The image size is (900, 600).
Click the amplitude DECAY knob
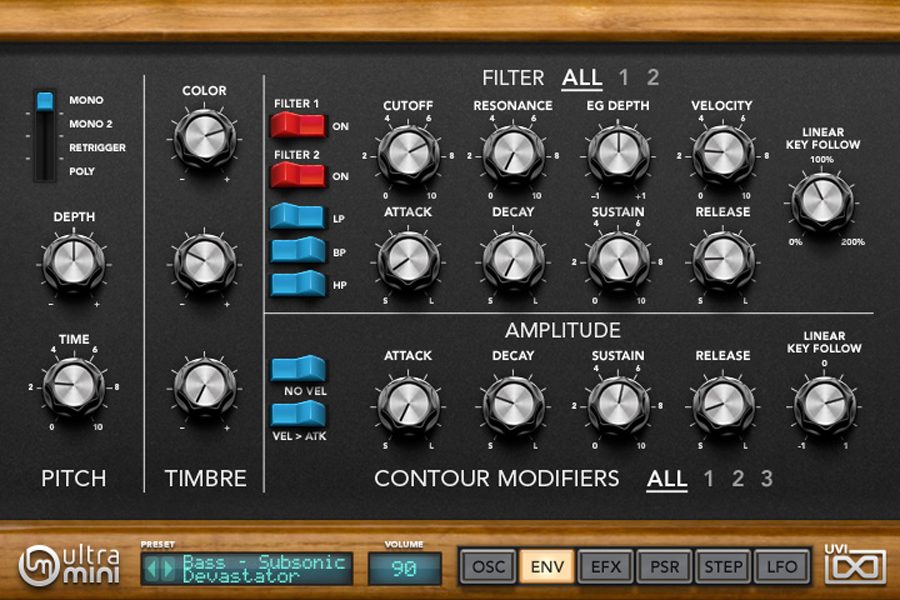513,406
